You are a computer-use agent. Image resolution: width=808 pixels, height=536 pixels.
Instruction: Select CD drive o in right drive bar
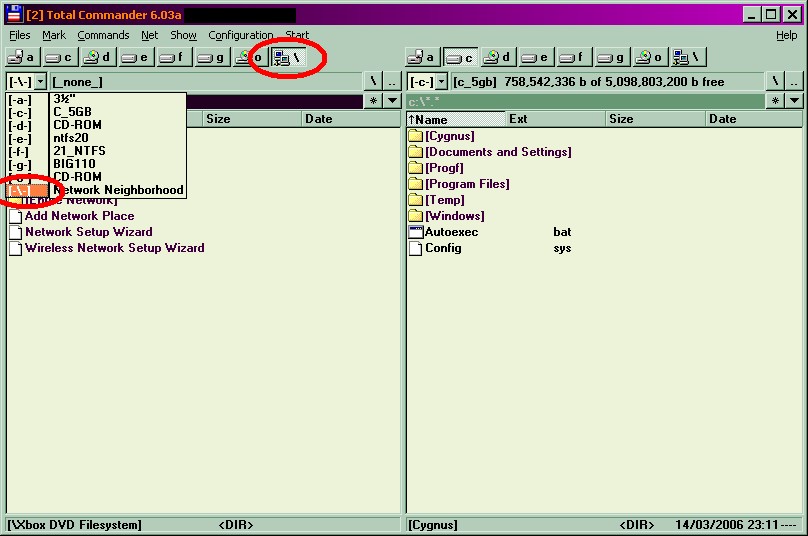pyautogui.click(x=650, y=57)
